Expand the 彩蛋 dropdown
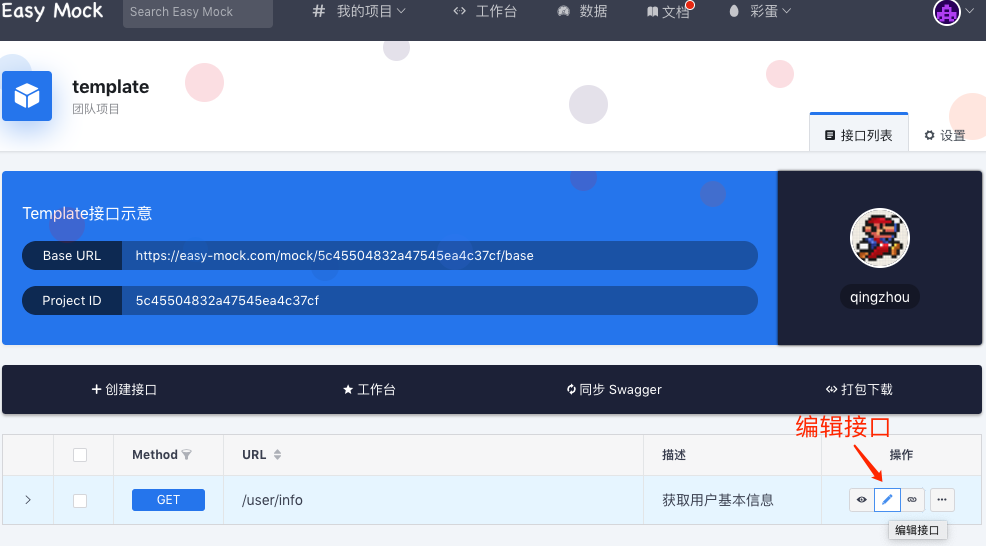Image resolution: width=986 pixels, height=546 pixels. coord(760,11)
